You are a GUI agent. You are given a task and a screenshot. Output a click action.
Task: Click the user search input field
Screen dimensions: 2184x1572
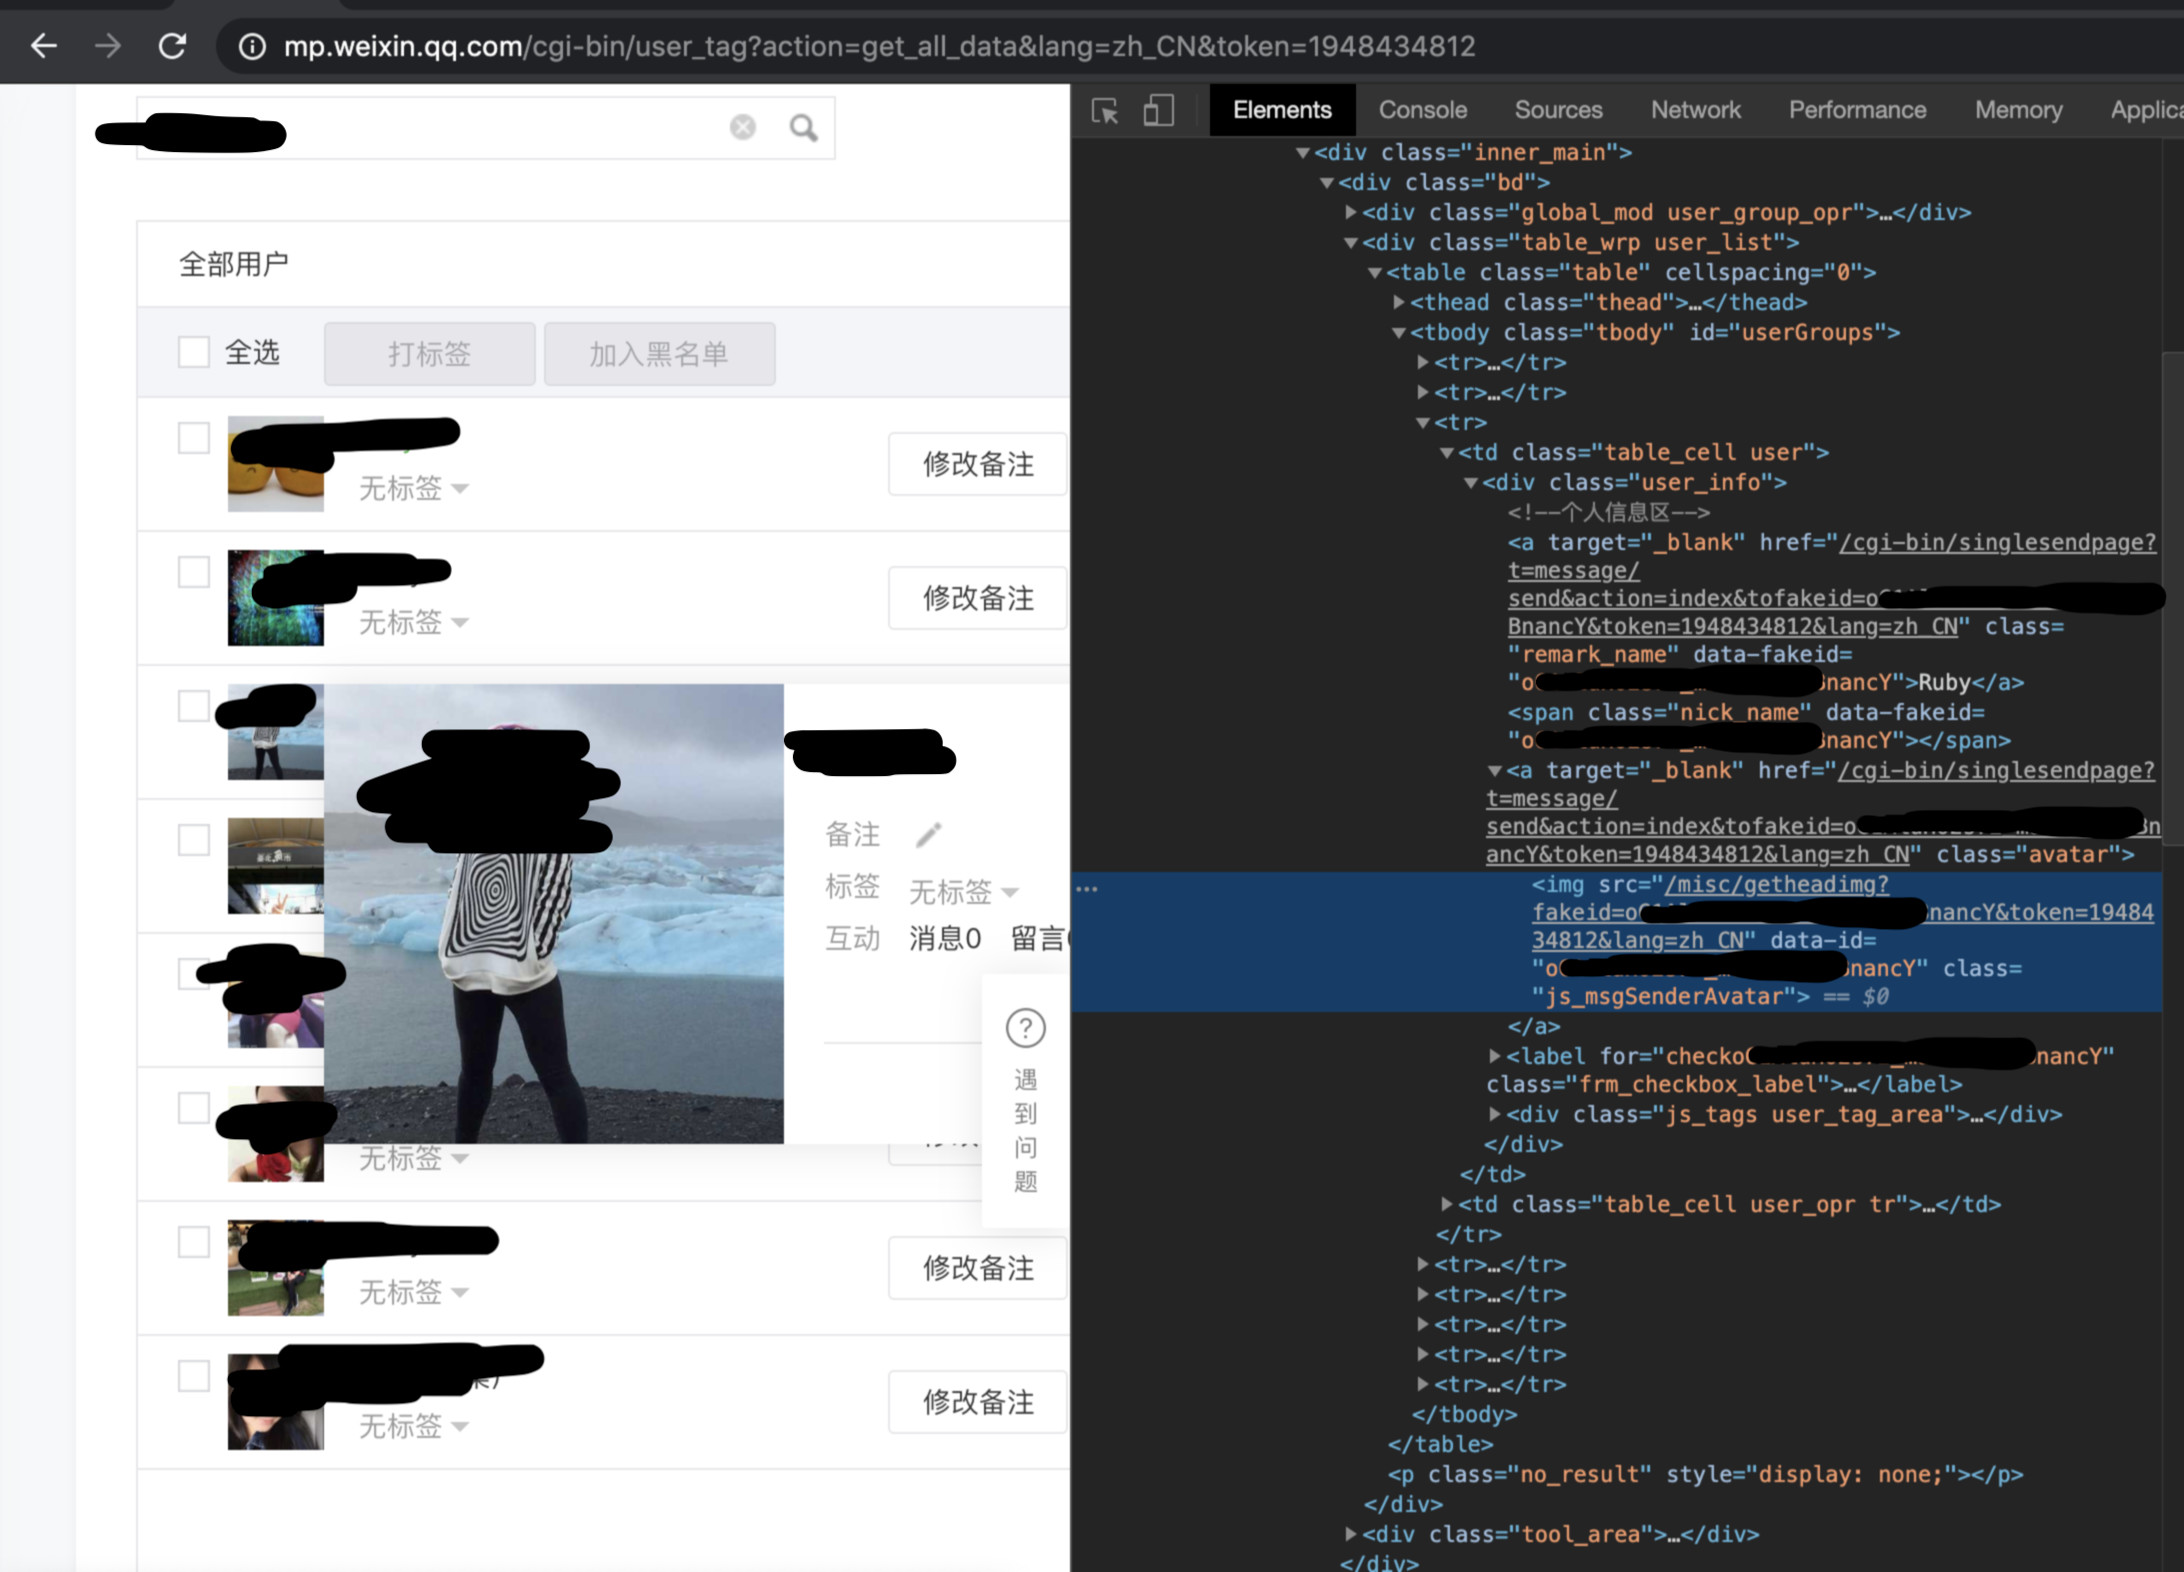click(x=500, y=128)
